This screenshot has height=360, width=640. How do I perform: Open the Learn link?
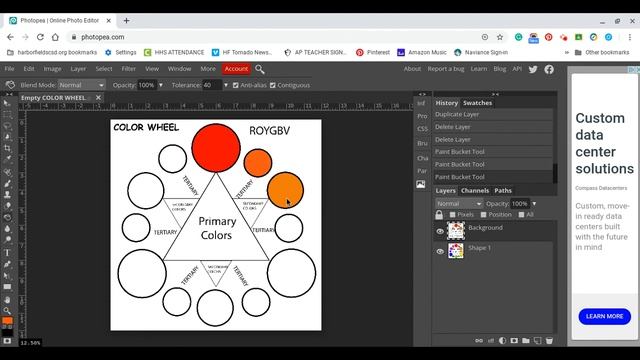point(479,69)
